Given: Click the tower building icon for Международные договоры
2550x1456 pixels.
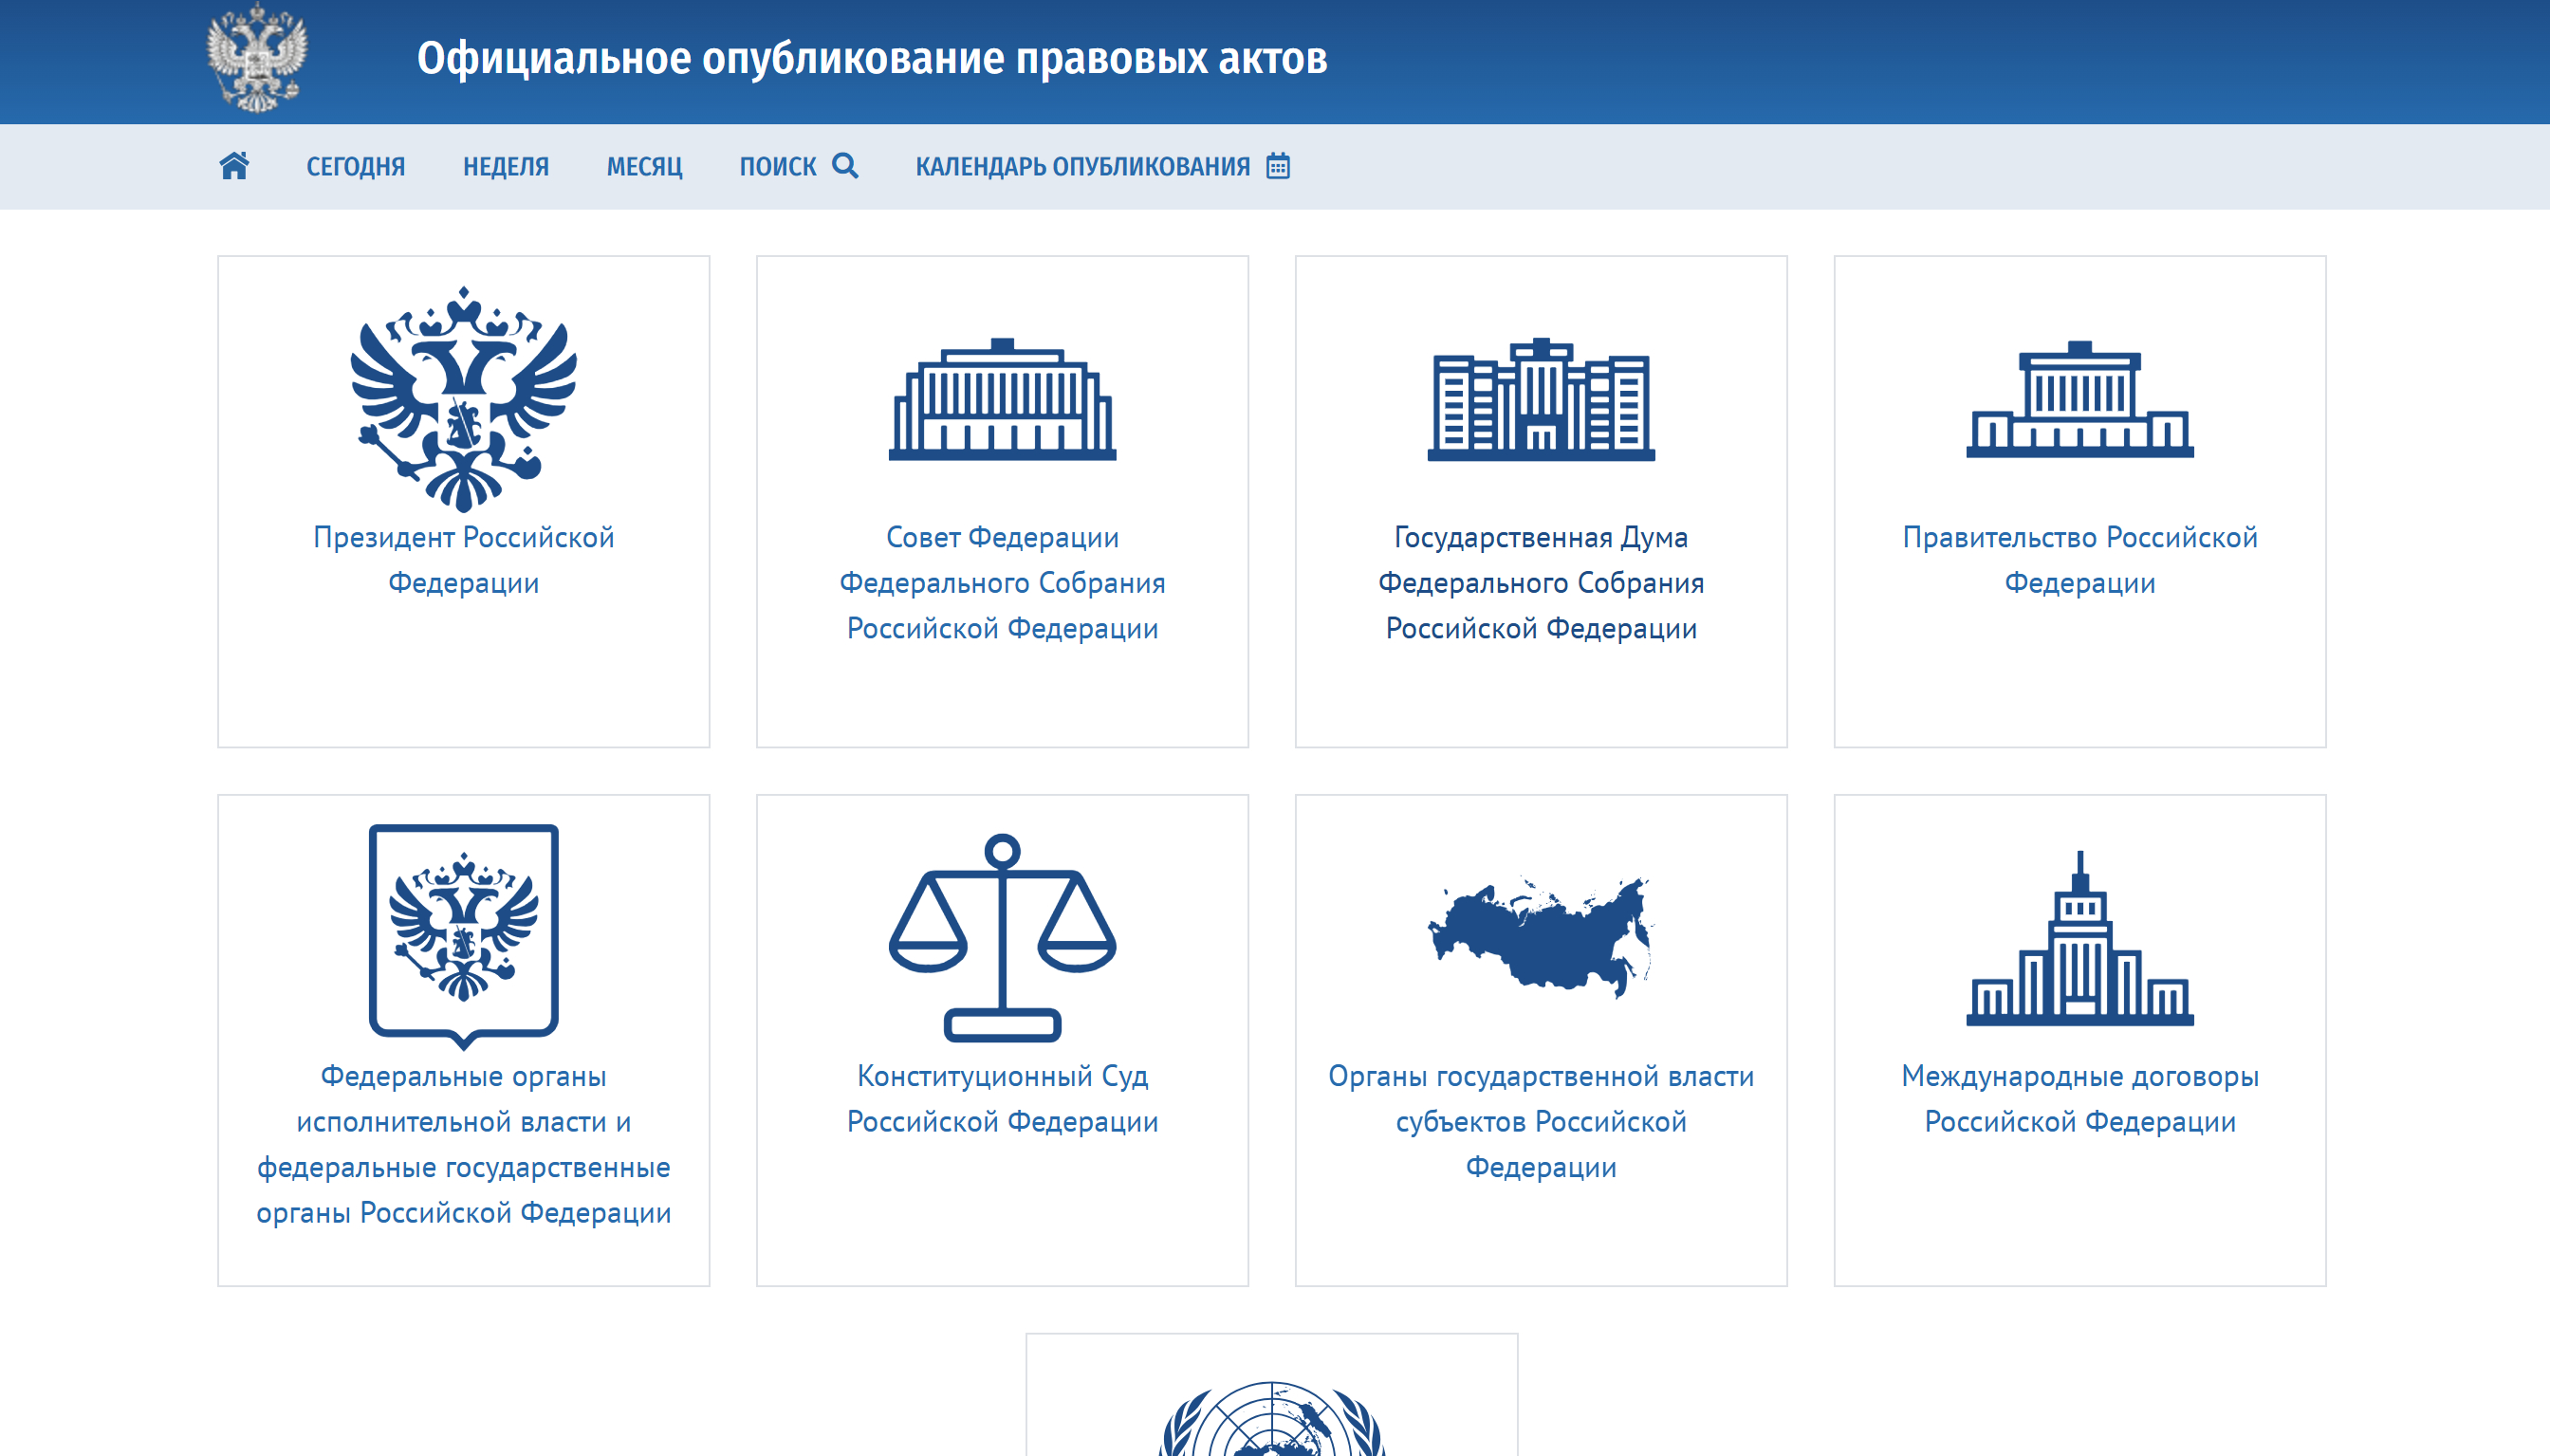Looking at the screenshot, I should [x=2080, y=937].
